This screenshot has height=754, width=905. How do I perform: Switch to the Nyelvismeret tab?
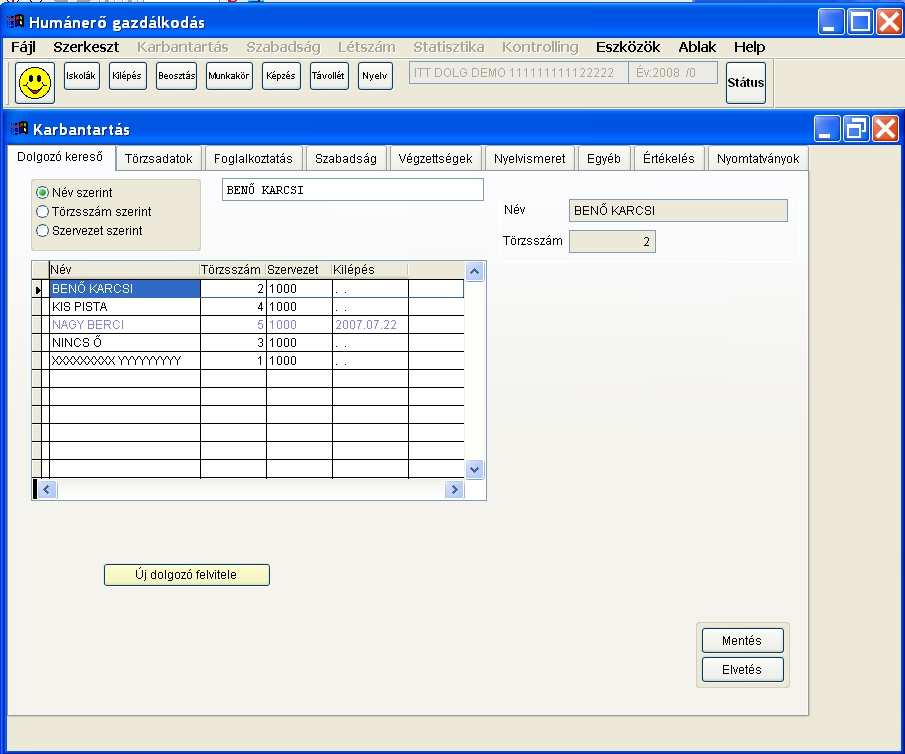tap(529, 159)
